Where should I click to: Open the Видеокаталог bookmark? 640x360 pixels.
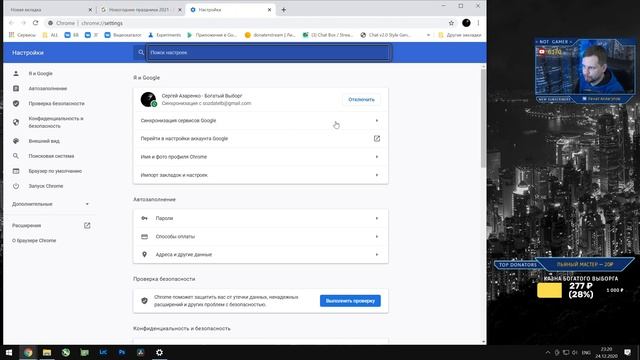(123, 35)
